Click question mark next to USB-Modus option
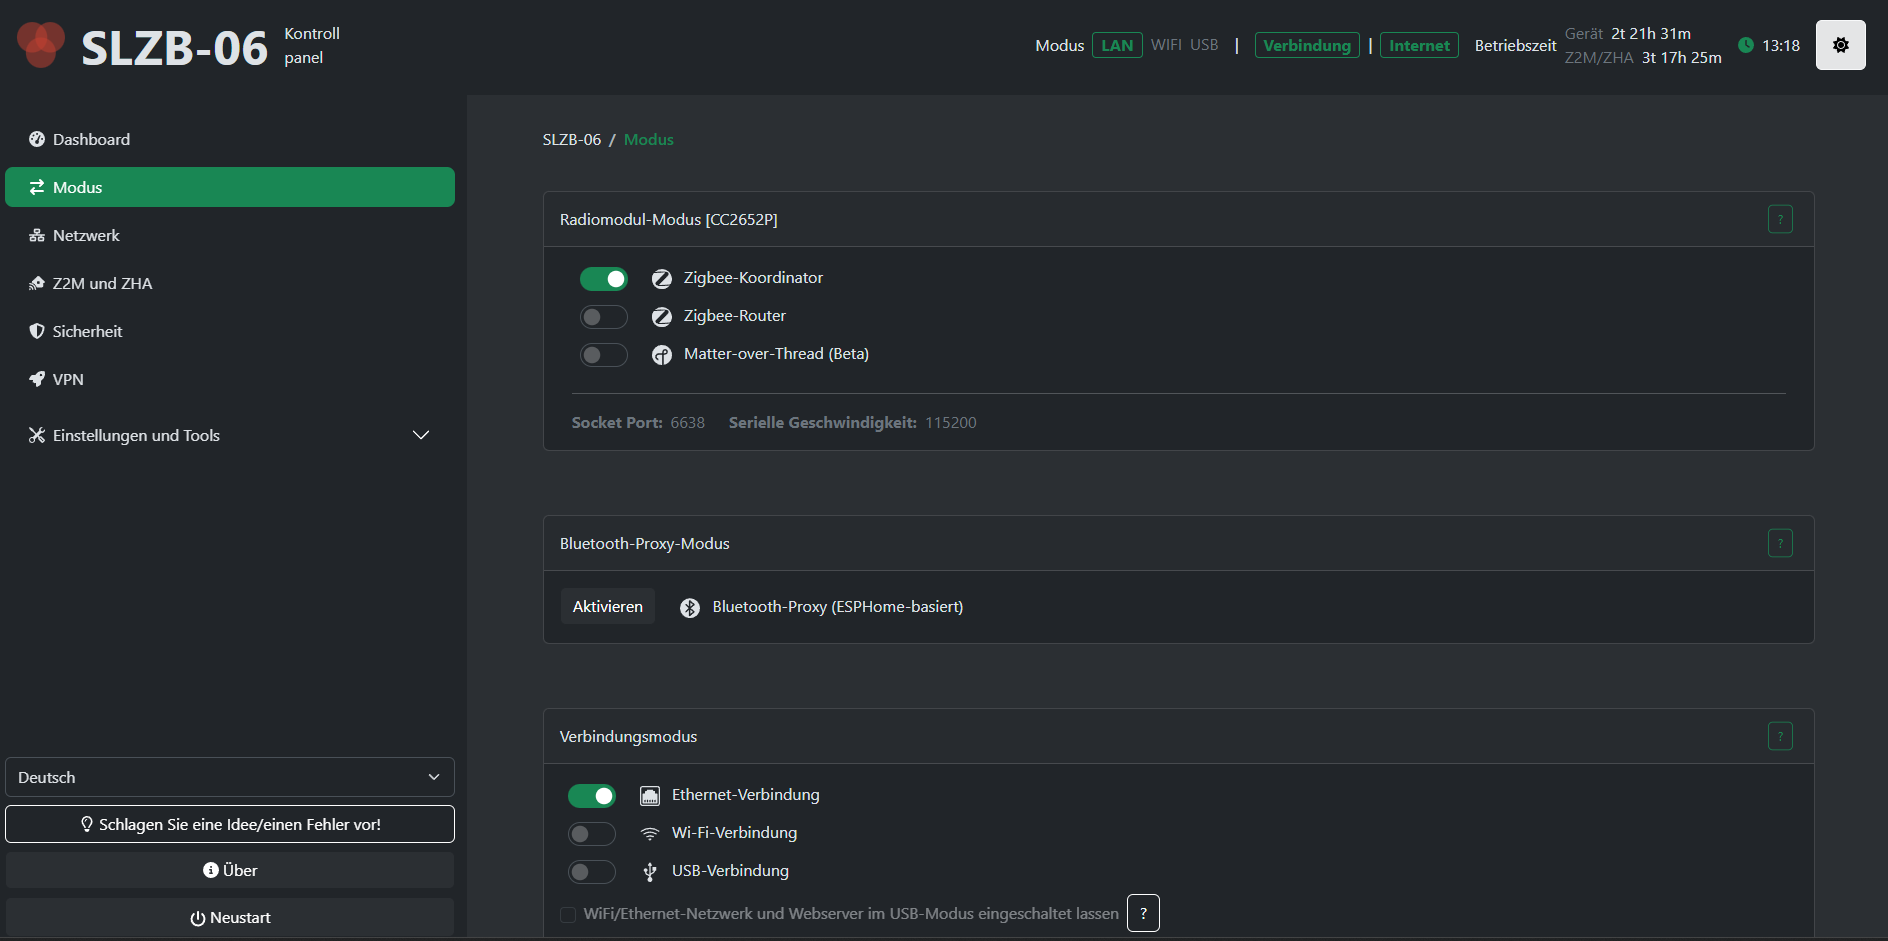Image resolution: width=1888 pixels, height=941 pixels. coord(1143,913)
